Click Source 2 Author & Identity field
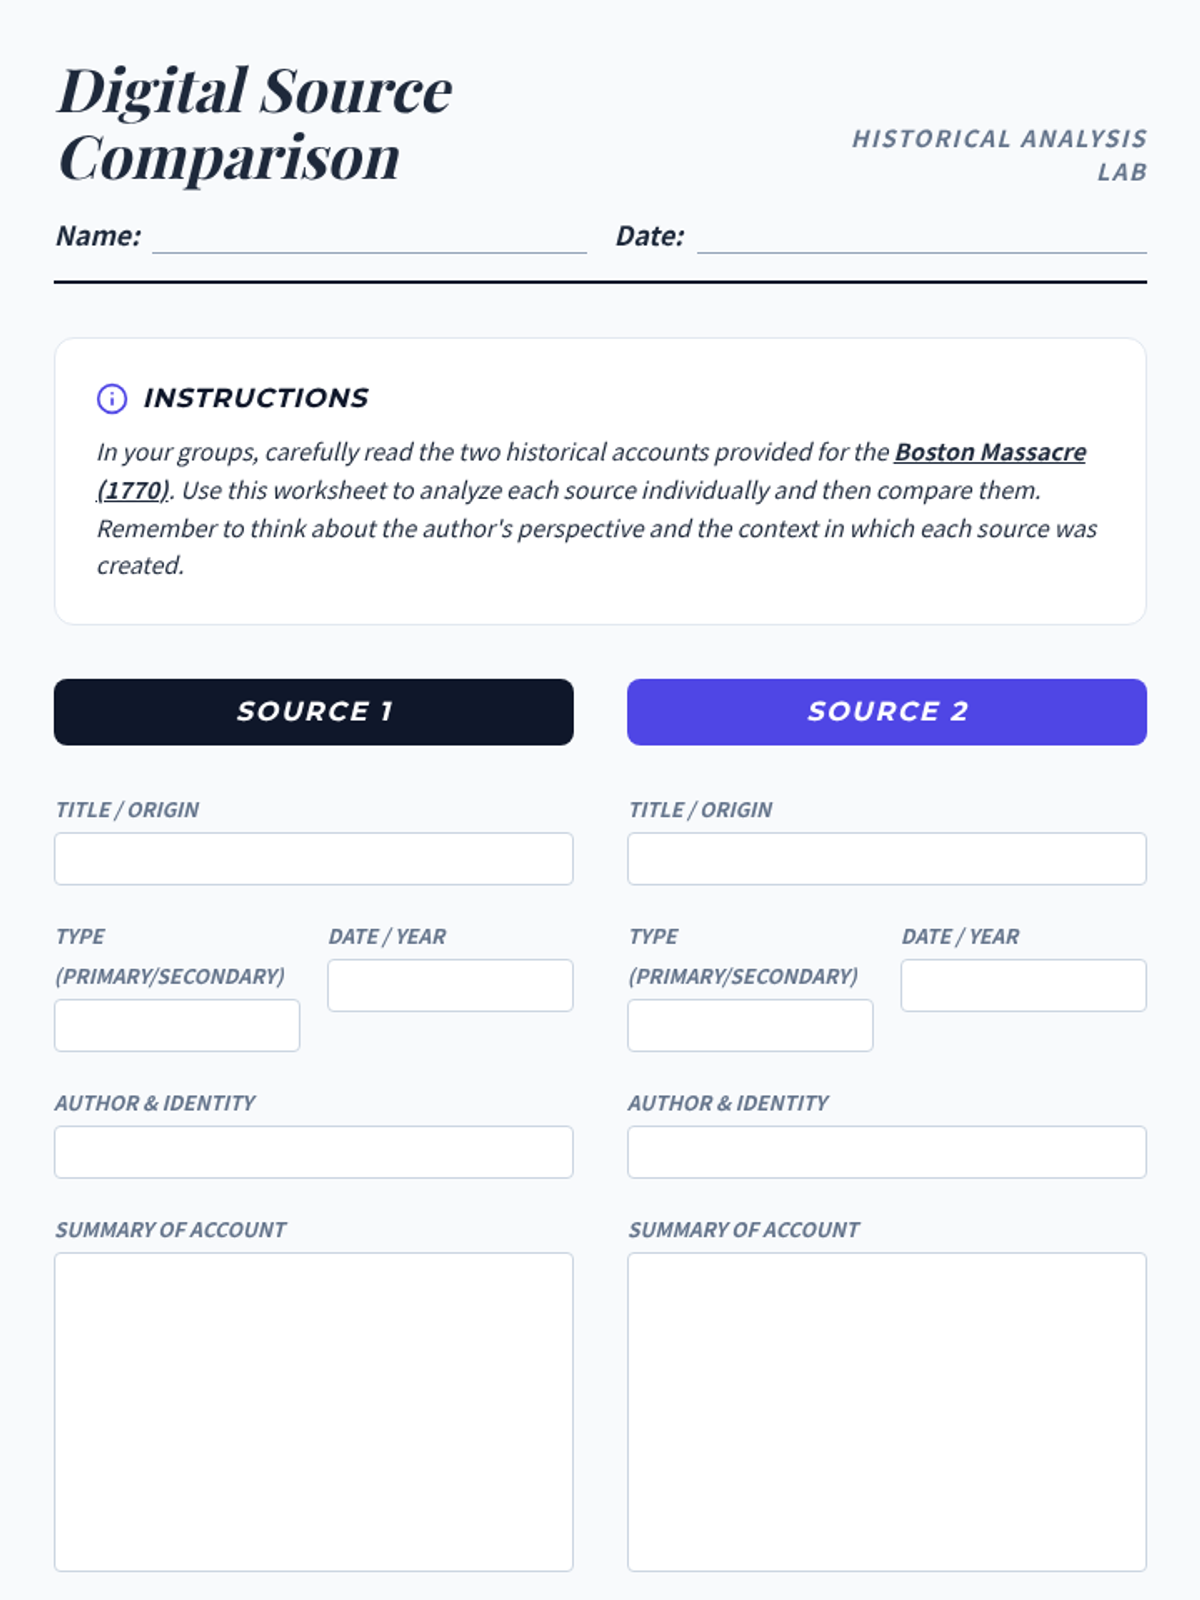Viewport: 1200px width, 1600px height. coord(886,1152)
